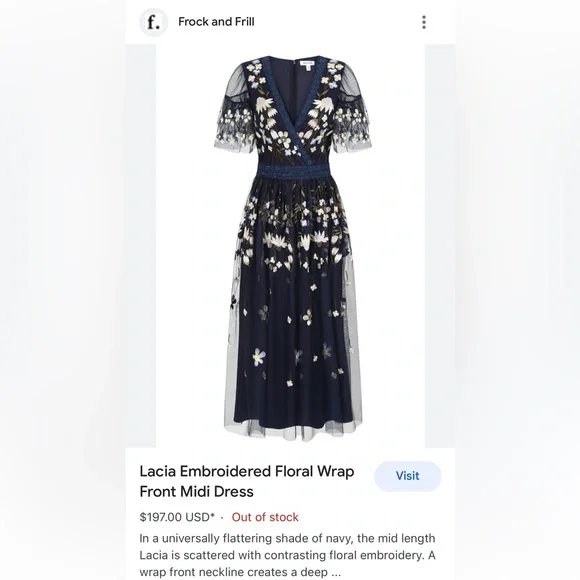Expand the truncated description ellipsis

click(x=336, y=573)
